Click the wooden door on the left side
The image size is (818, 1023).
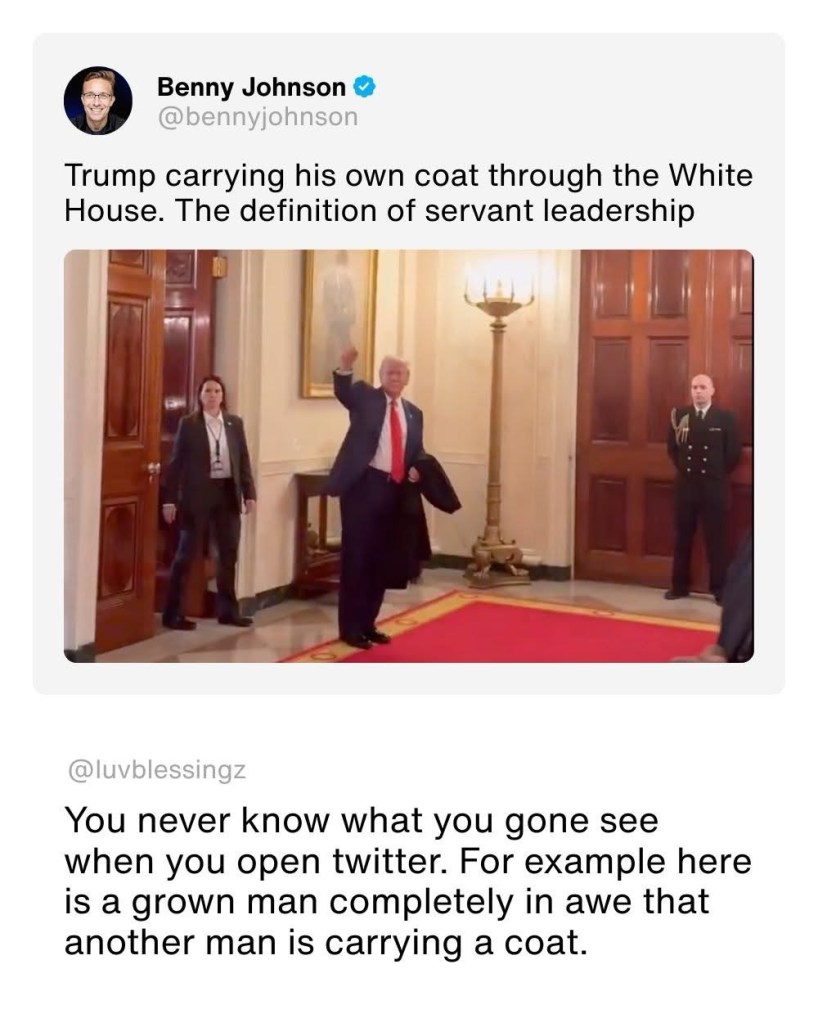pyautogui.click(x=127, y=450)
